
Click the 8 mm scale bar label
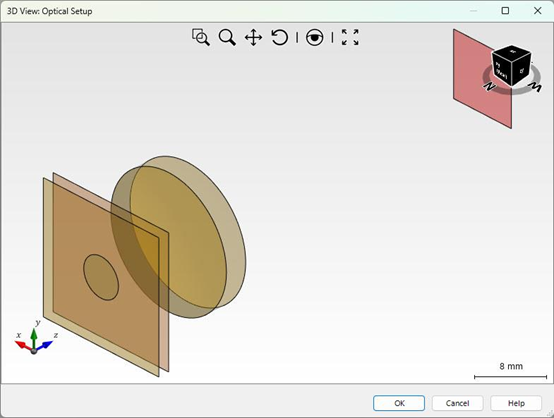point(511,366)
